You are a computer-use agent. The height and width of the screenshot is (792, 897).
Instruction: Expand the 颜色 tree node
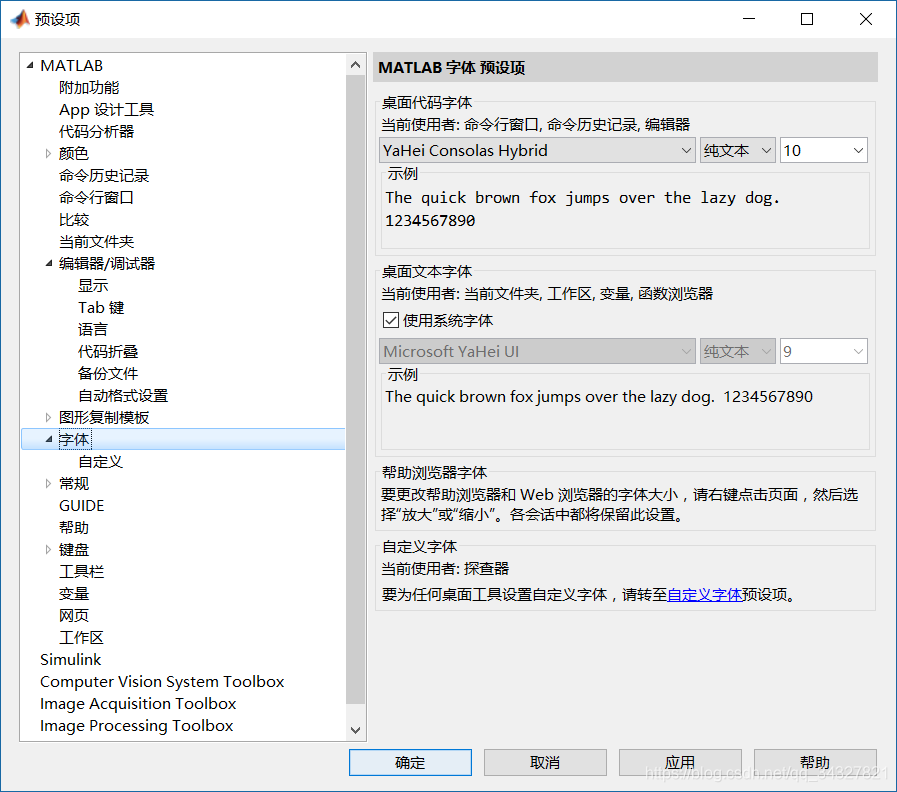(x=49, y=153)
